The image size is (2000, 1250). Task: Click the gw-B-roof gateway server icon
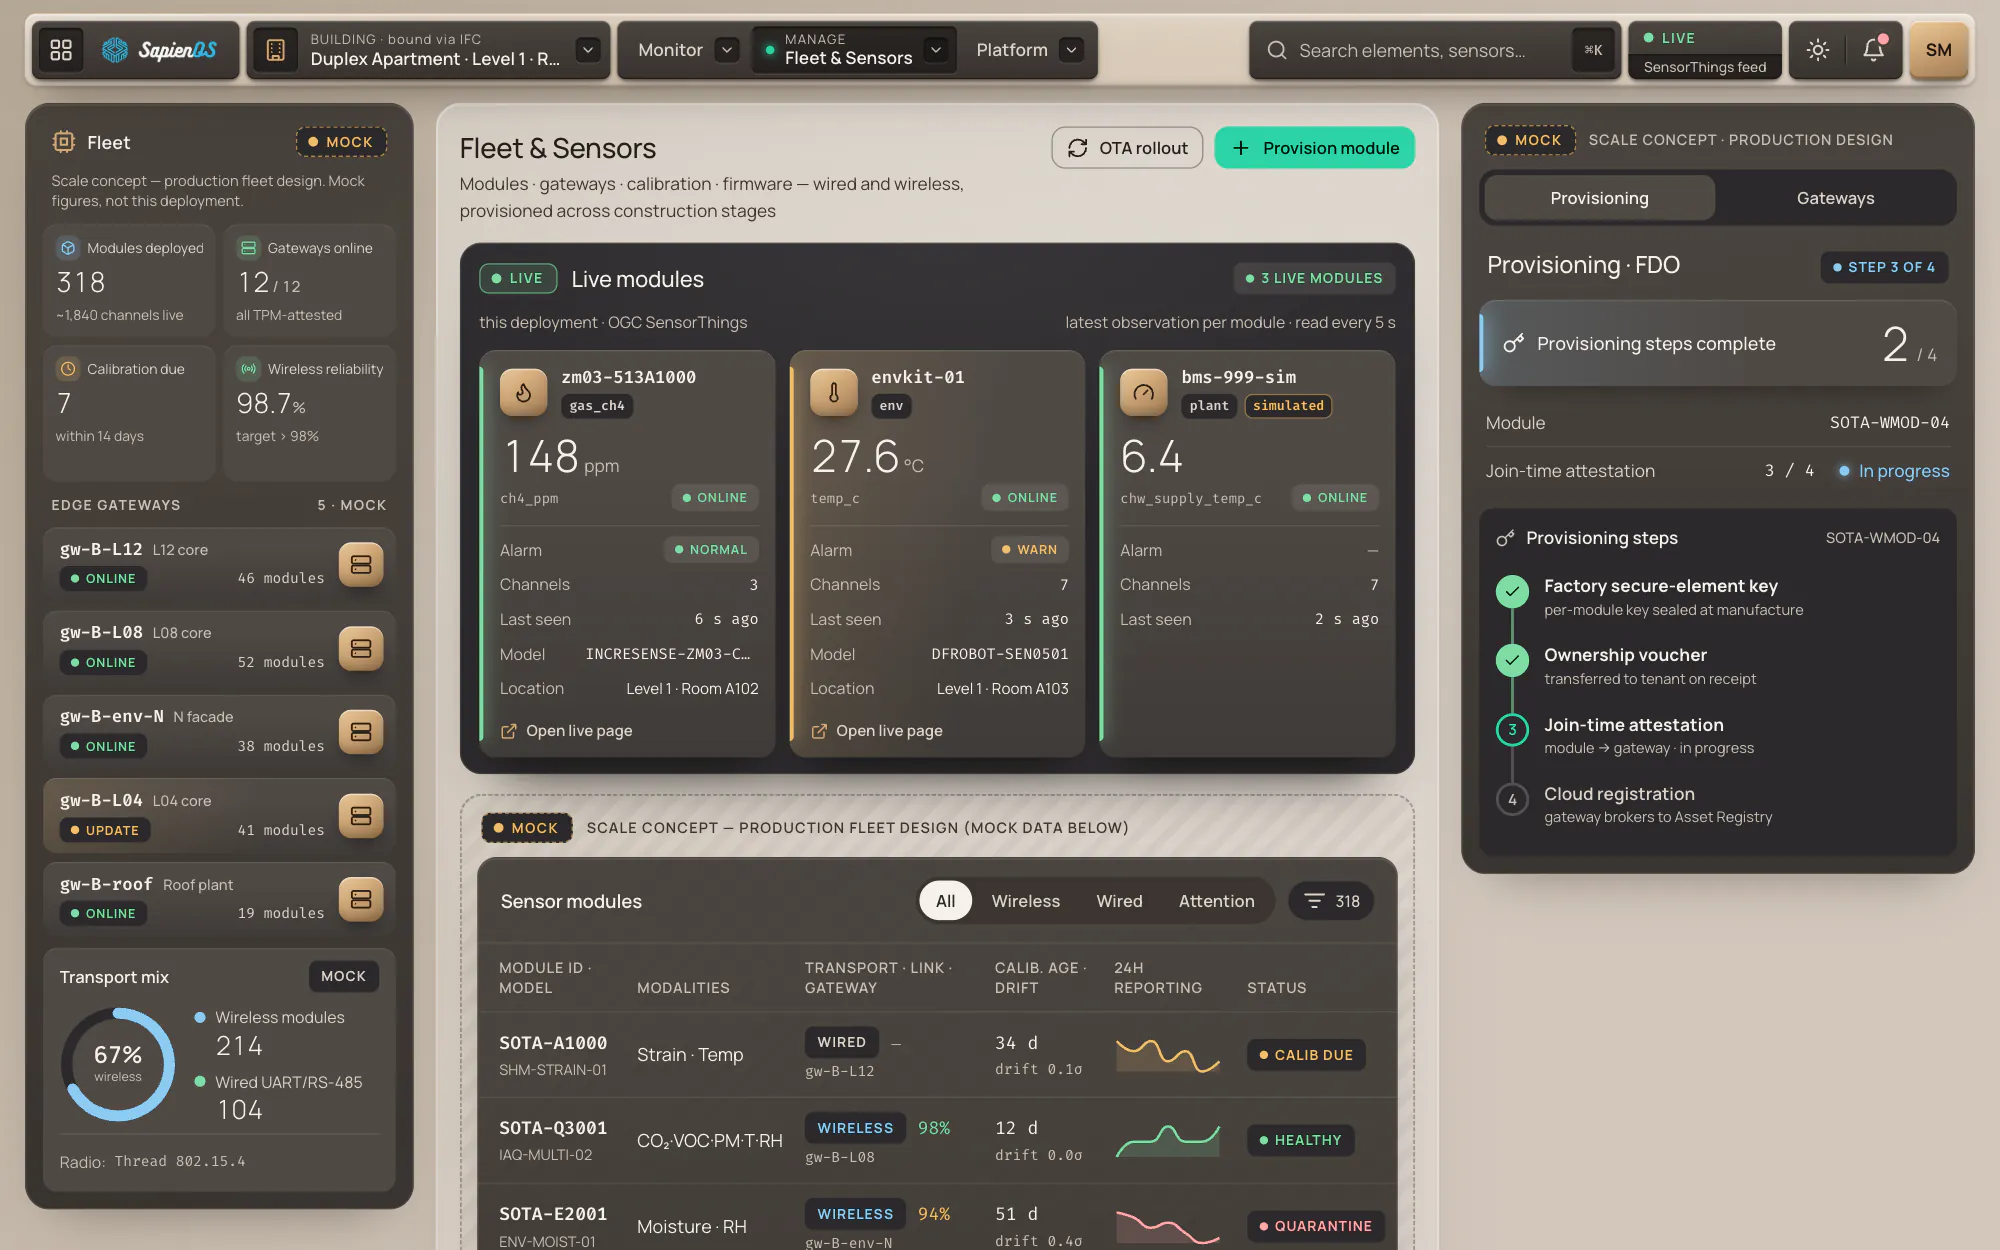coord(361,899)
